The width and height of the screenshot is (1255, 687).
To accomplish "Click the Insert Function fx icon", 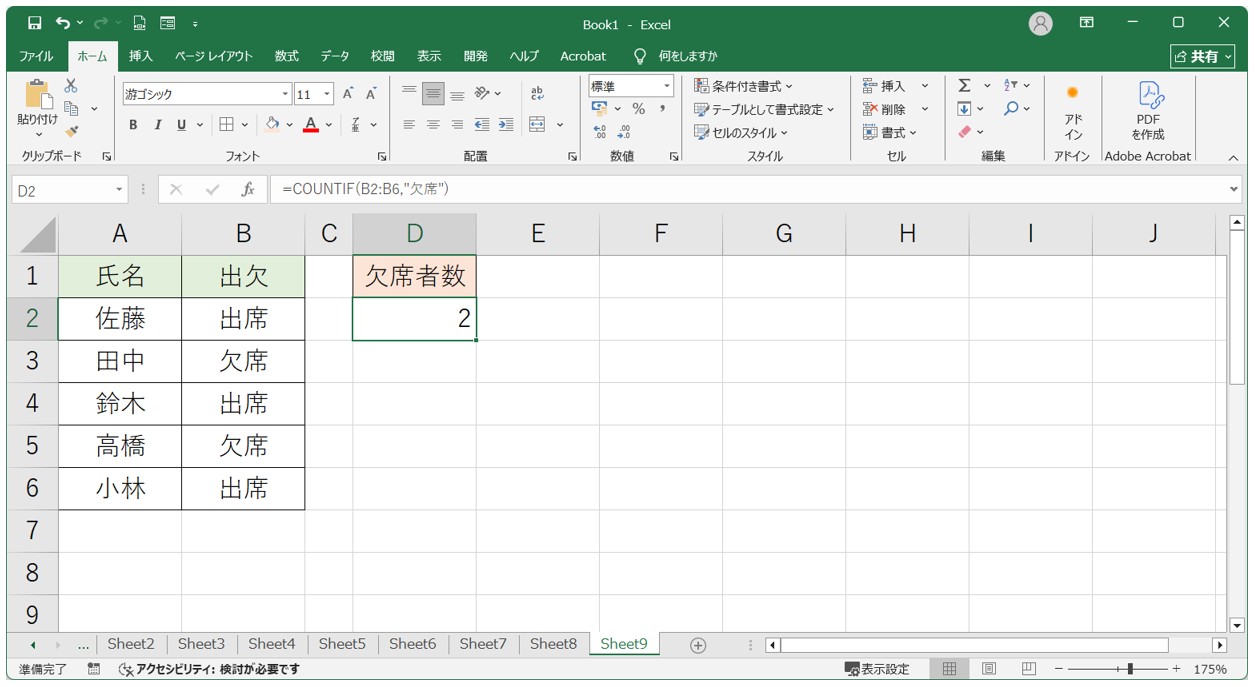I will click(x=248, y=189).
